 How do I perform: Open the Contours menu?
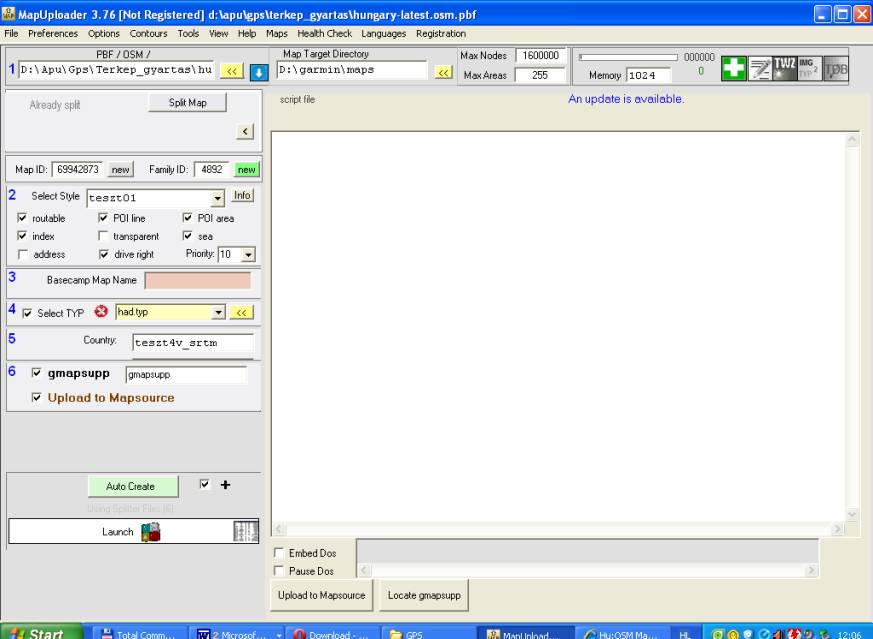pos(149,33)
